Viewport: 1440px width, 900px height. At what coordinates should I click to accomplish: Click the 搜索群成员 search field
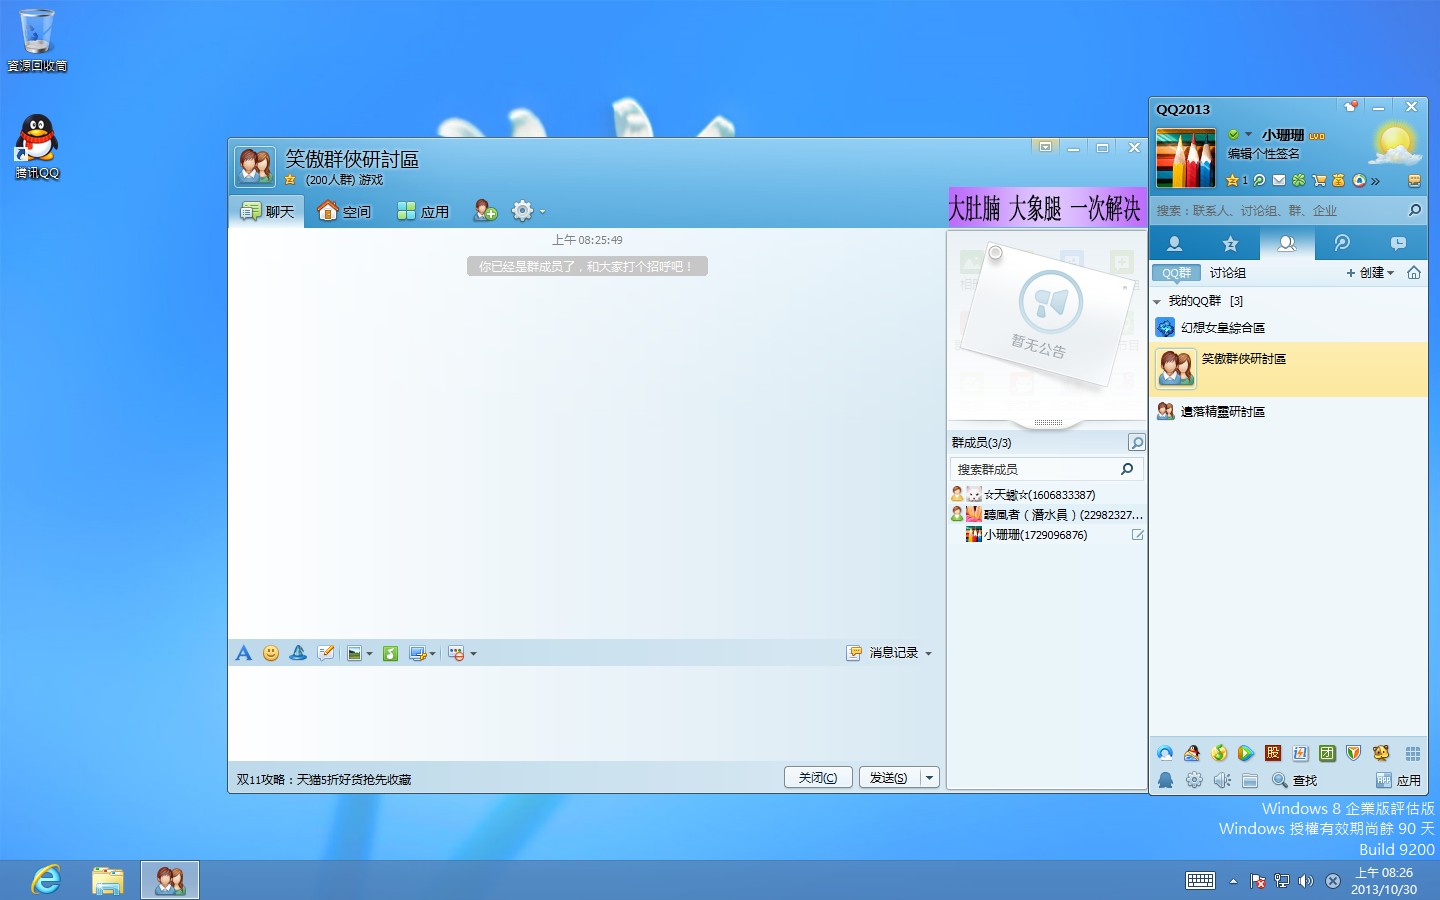1045,469
